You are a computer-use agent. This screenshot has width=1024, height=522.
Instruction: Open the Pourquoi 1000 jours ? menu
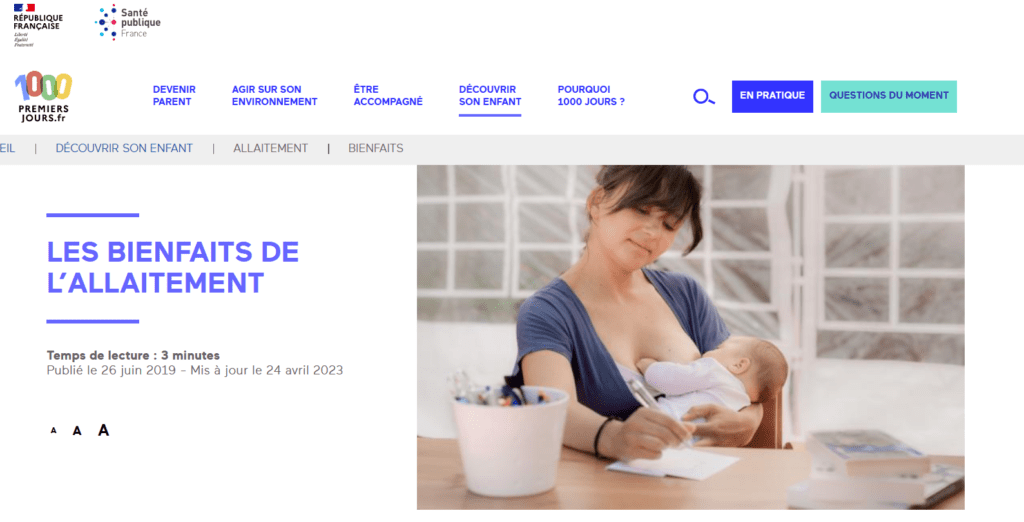[591, 95]
